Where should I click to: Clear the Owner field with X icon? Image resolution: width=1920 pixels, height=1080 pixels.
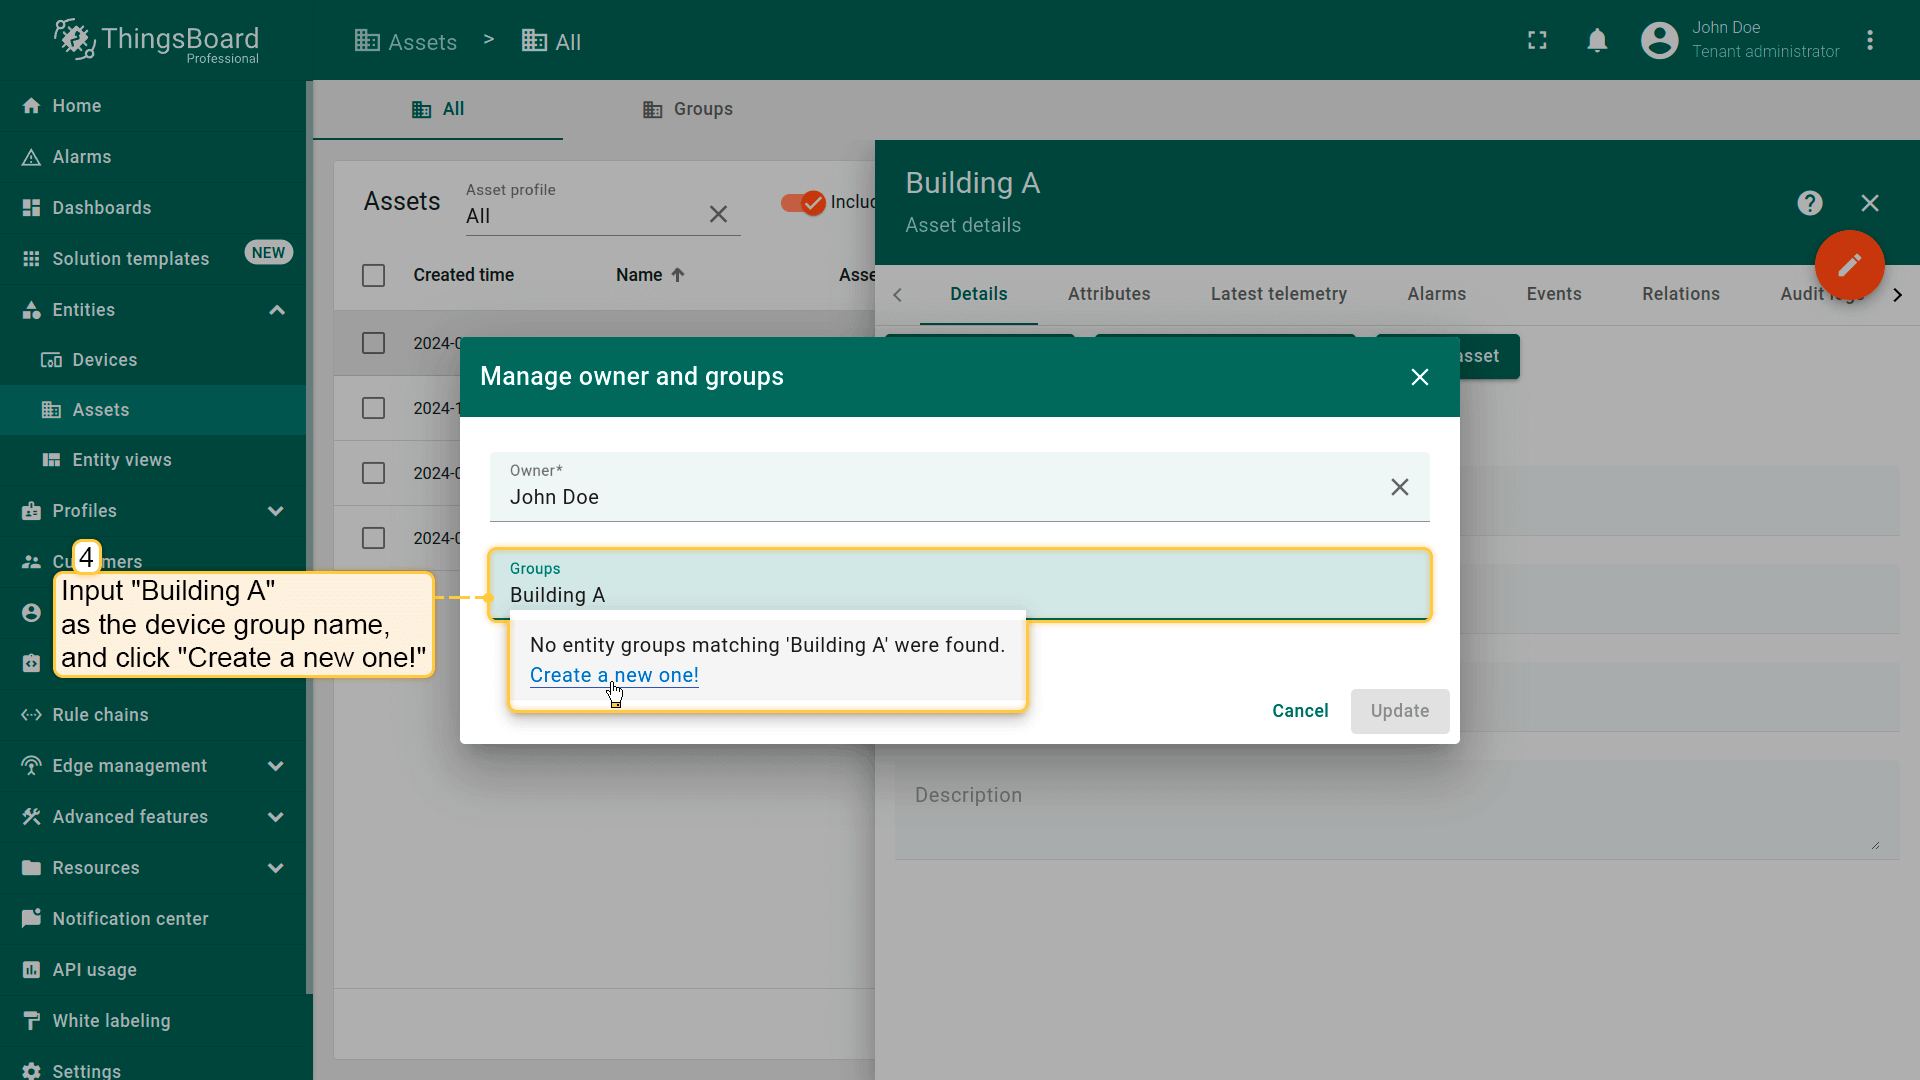pyautogui.click(x=1399, y=487)
